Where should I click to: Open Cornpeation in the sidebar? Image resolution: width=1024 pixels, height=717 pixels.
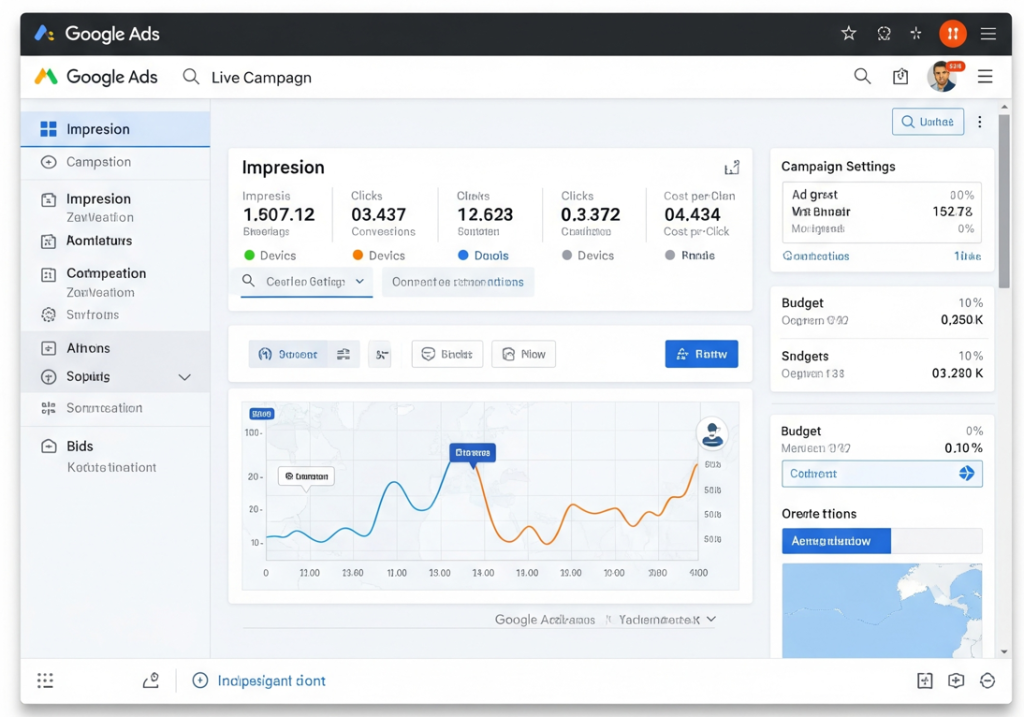106,274
